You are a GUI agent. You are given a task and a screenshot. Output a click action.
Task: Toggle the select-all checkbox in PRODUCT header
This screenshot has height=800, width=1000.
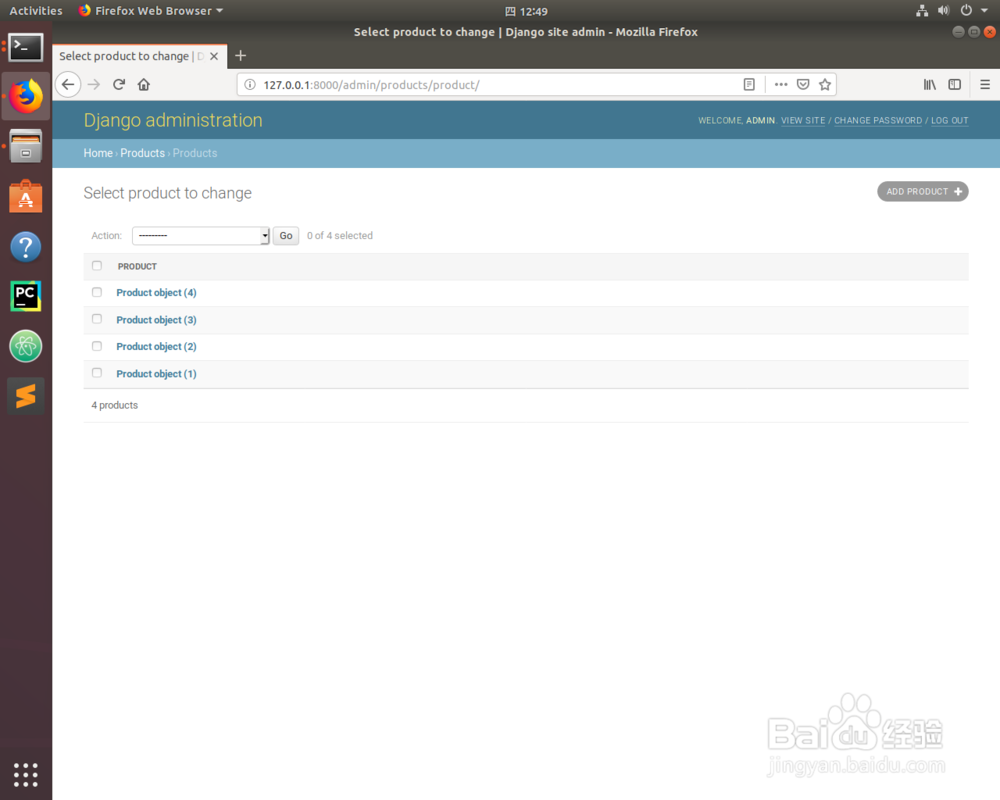point(97,265)
